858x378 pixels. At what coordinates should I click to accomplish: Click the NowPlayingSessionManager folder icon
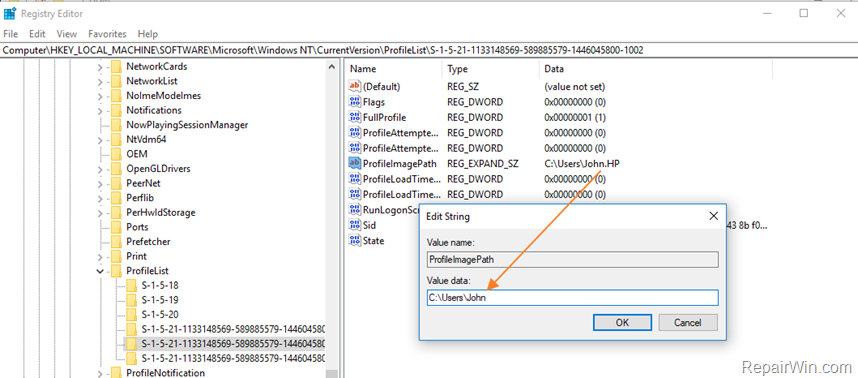point(116,125)
